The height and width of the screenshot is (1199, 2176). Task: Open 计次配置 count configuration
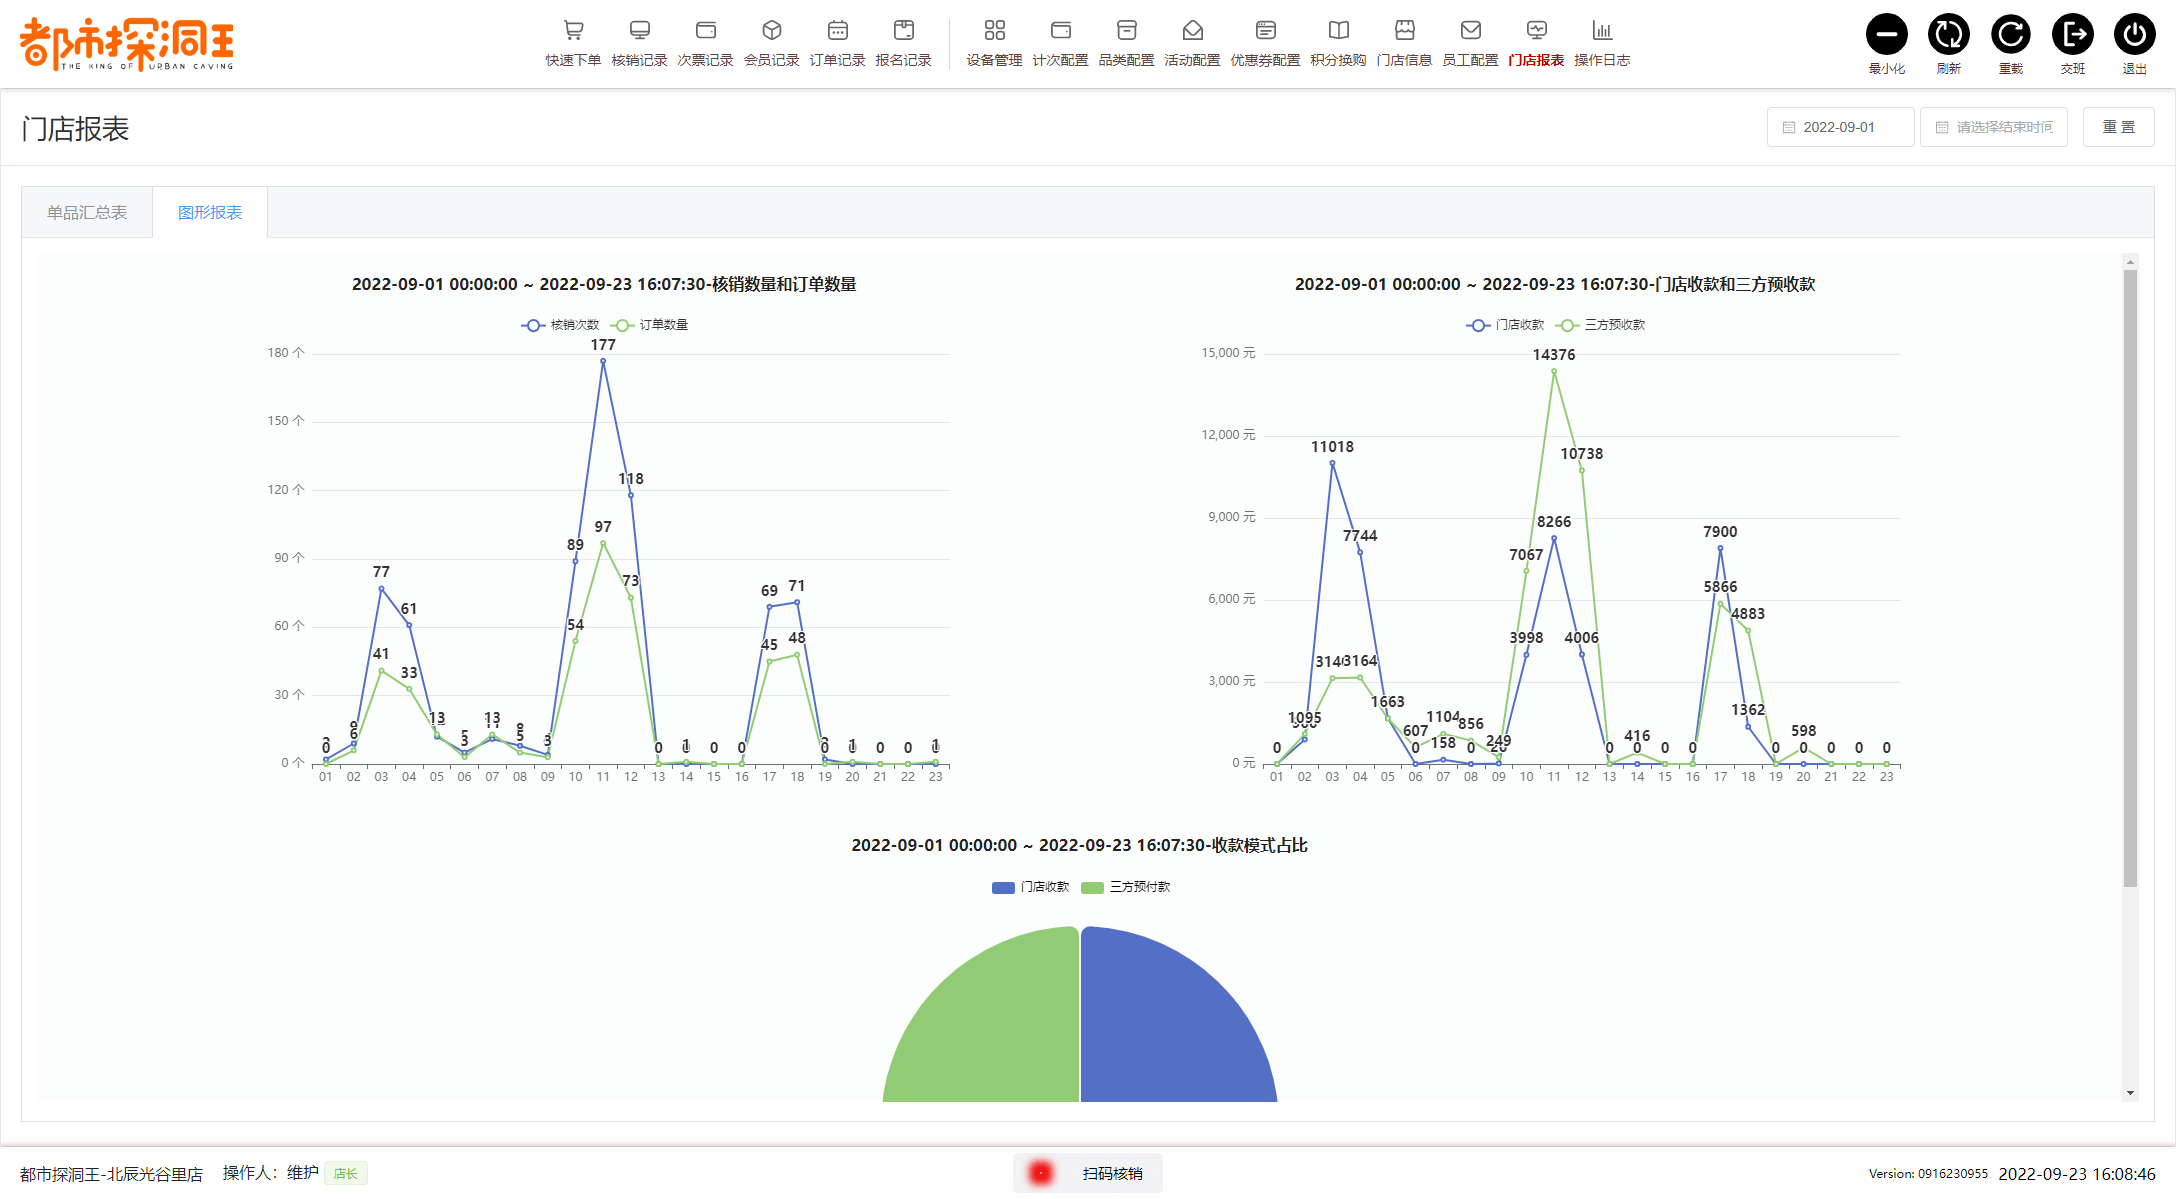(x=1060, y=43)
